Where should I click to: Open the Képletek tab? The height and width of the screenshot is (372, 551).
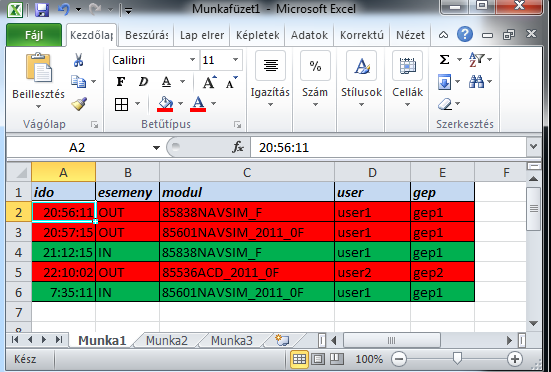(x=257, y=35)
